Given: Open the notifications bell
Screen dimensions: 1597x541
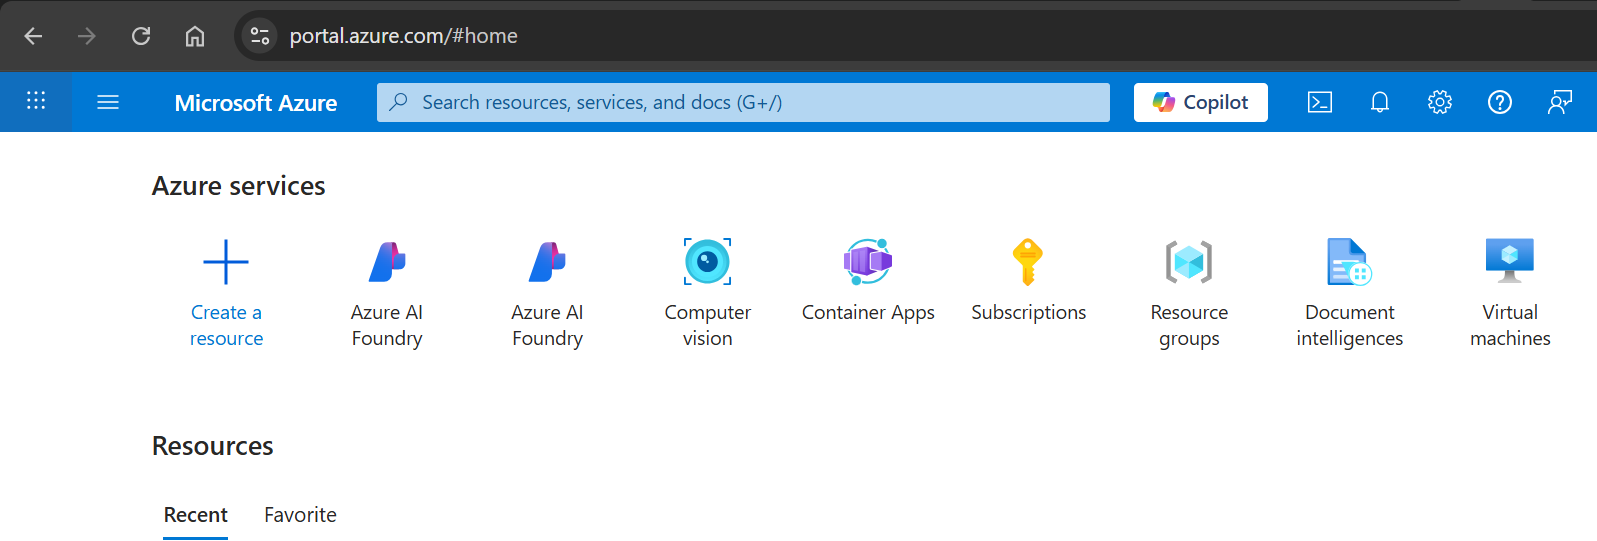Looking at the screenshot, I should [x=1380, y=102].
